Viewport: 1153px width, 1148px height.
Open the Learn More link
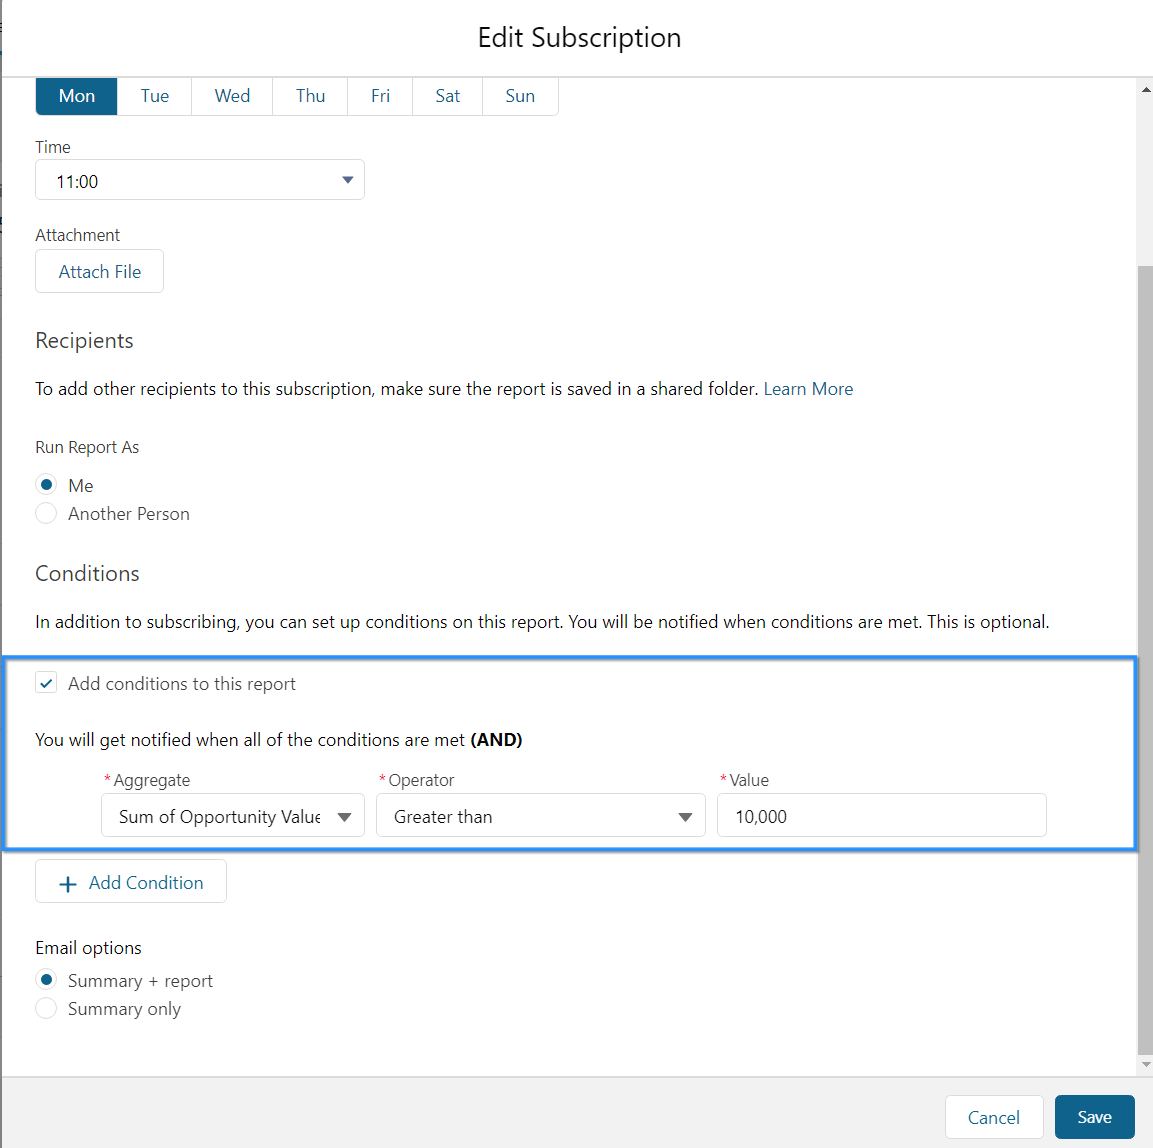tap(808, 389)
